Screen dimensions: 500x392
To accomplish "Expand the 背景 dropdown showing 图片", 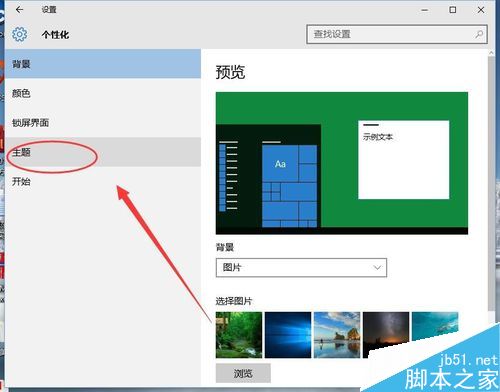I will click(301, 267).
